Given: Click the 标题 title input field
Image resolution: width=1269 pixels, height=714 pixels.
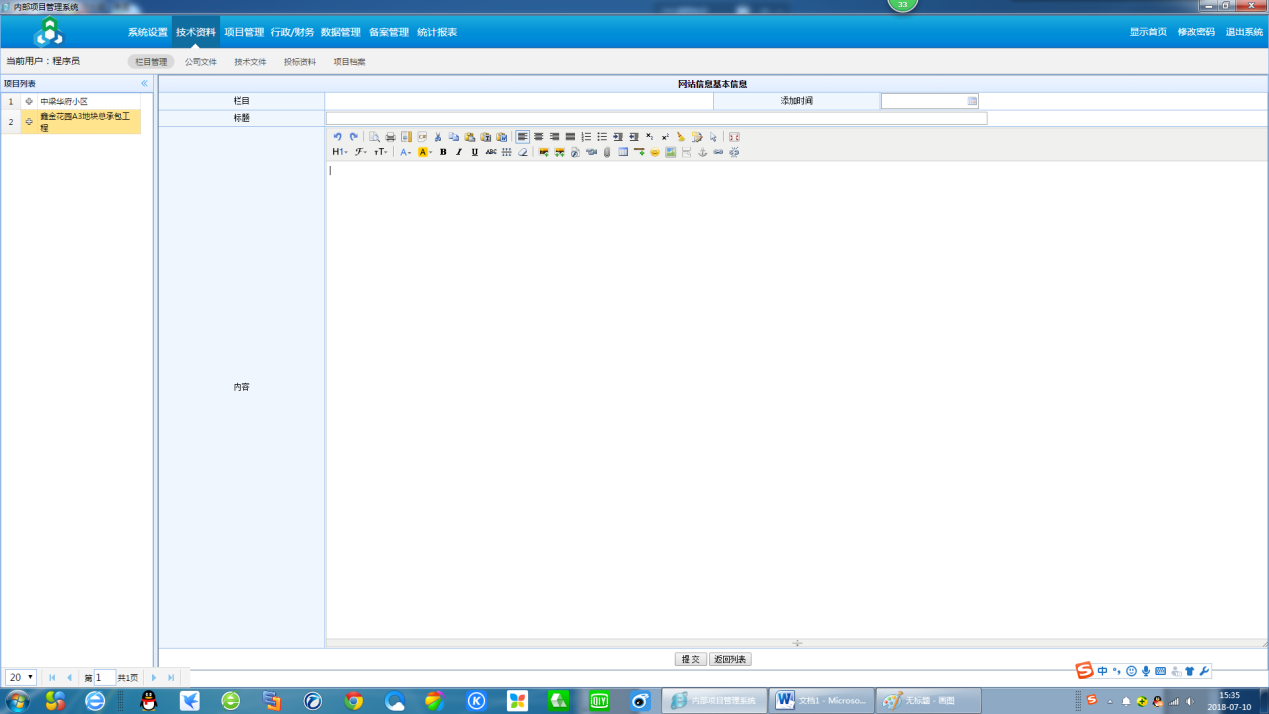Looking at the screenshot, I should (656, 118).
